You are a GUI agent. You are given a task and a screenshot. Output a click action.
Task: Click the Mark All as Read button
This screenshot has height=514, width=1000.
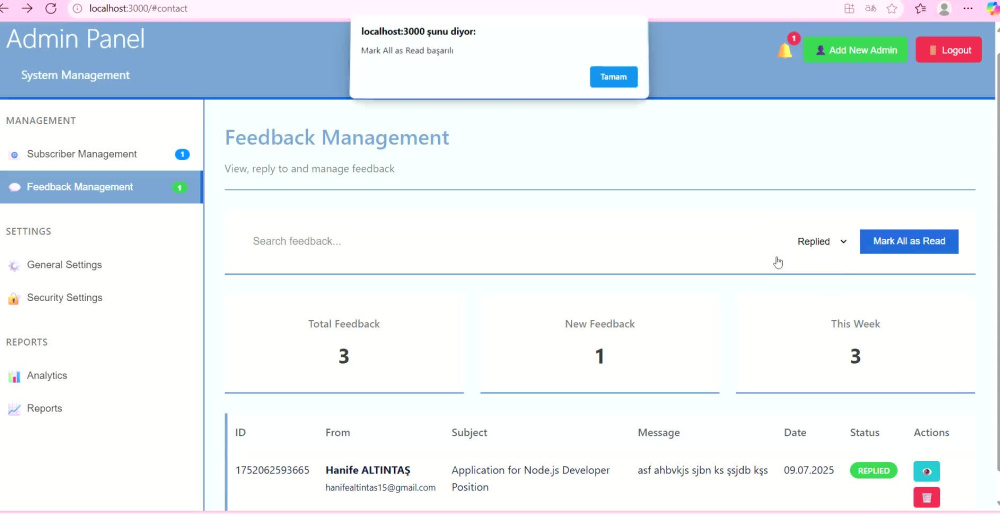click(909, 242)
